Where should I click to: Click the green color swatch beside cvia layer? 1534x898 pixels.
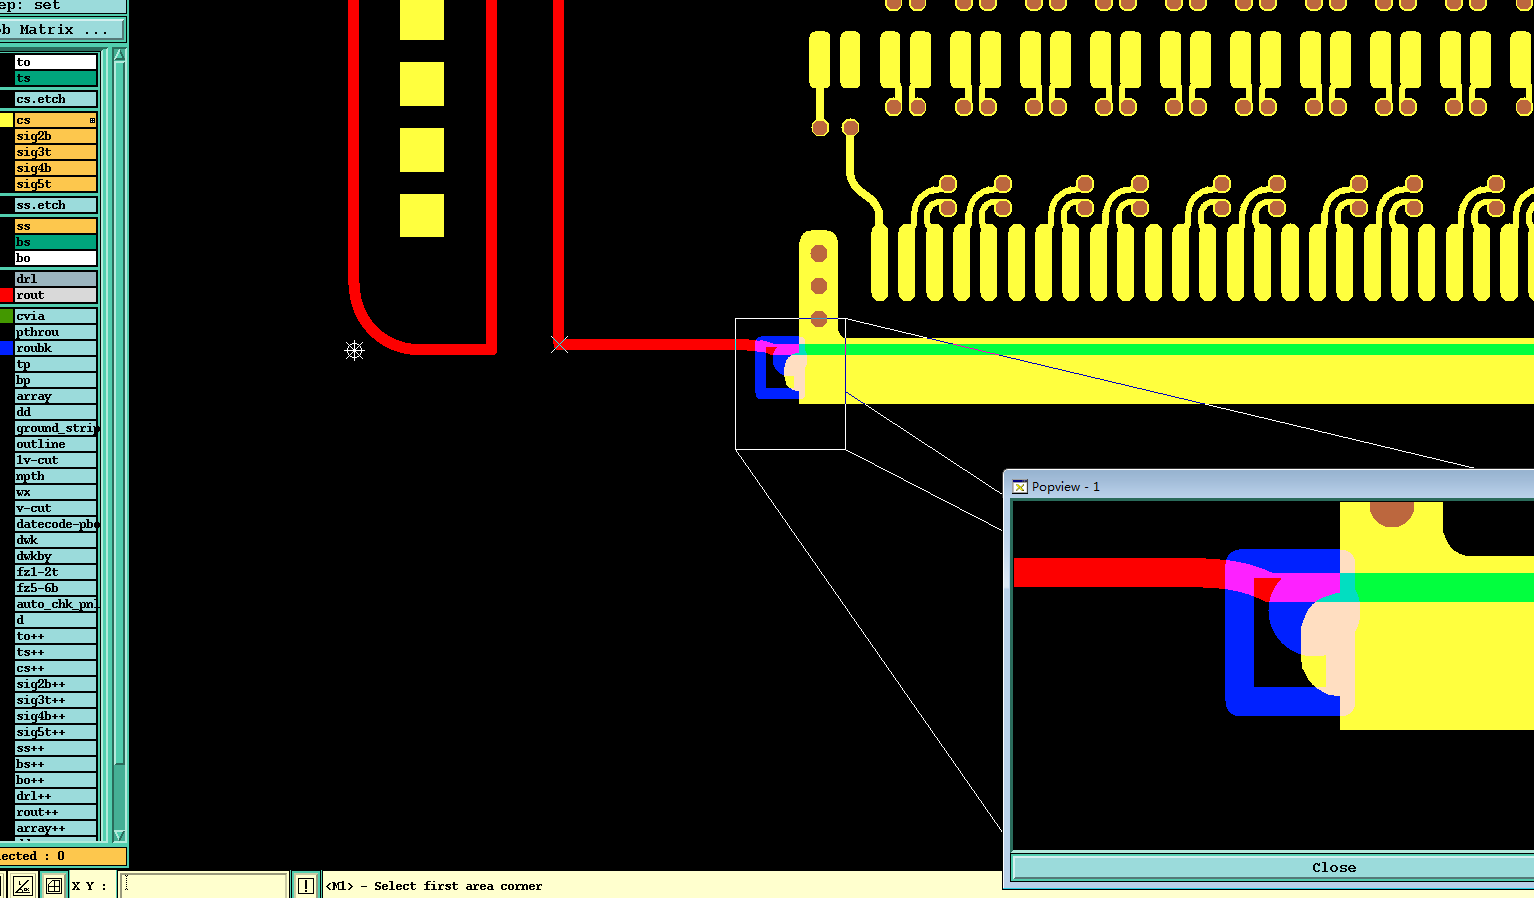click(x=6, y=316)
